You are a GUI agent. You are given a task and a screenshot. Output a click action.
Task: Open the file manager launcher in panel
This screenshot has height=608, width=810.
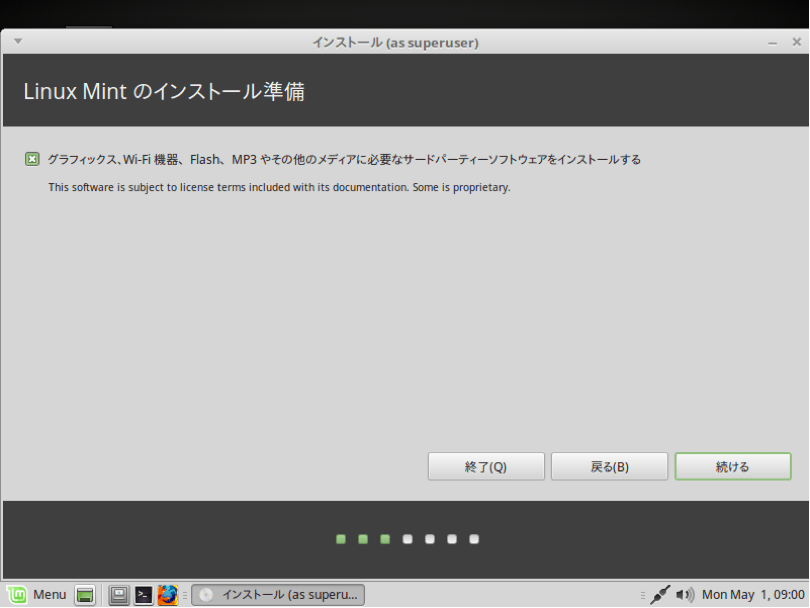[x=119, y=595]
